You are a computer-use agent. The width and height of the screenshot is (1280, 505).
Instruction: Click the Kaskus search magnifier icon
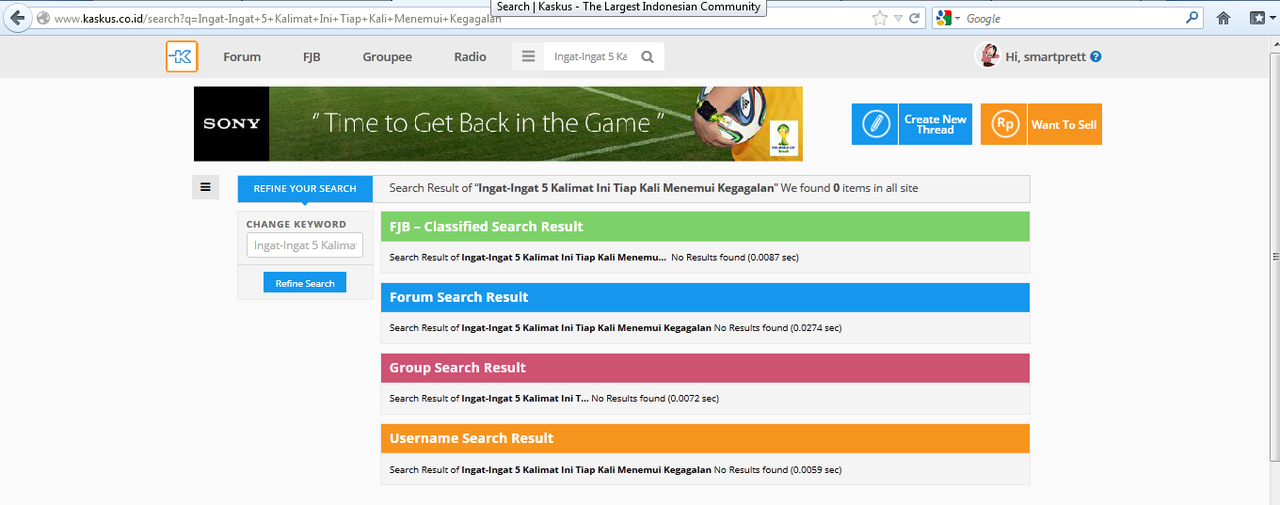648,57
